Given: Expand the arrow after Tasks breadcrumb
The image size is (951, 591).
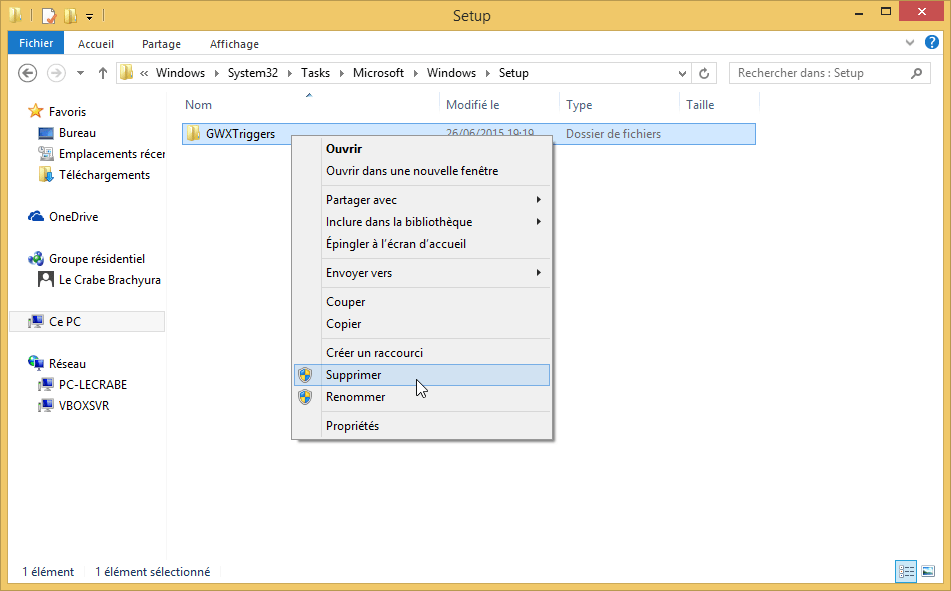Looking at the screenshot, I should tap(341, 73).
